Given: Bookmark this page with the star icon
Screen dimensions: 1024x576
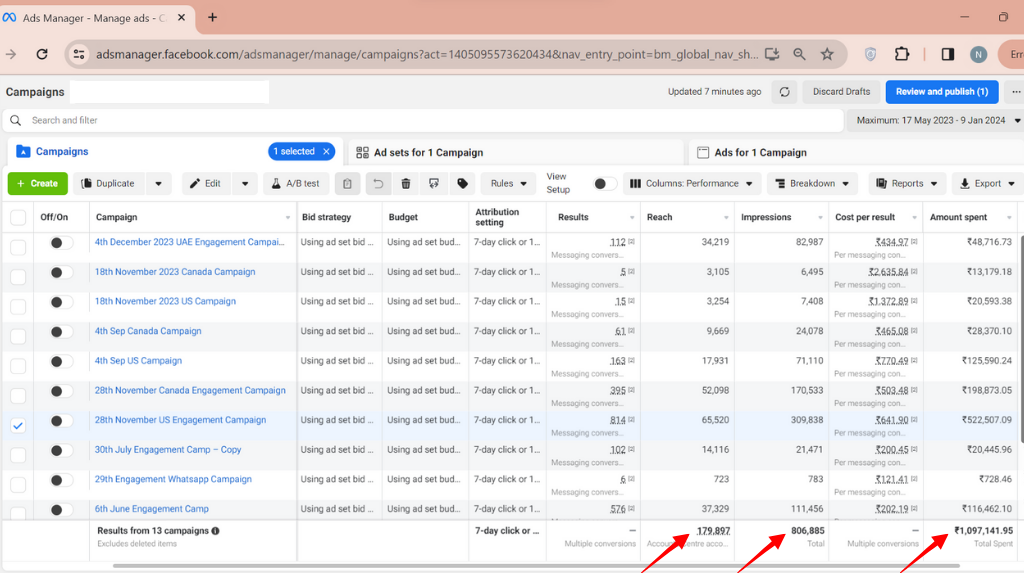Looking at the screenshot, I should (827, 54).
